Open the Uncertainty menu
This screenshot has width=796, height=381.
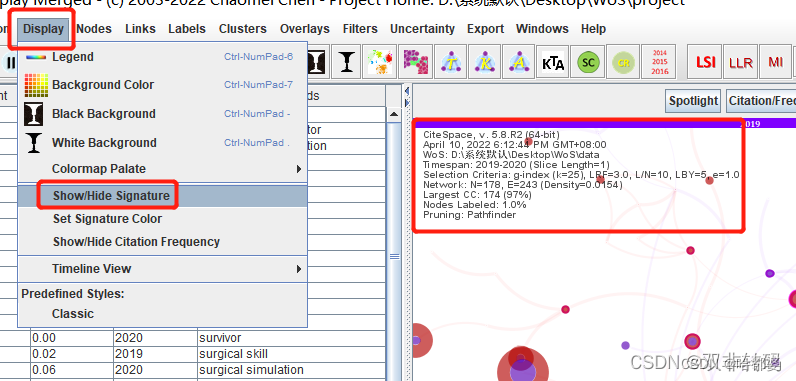click(422, 29)
